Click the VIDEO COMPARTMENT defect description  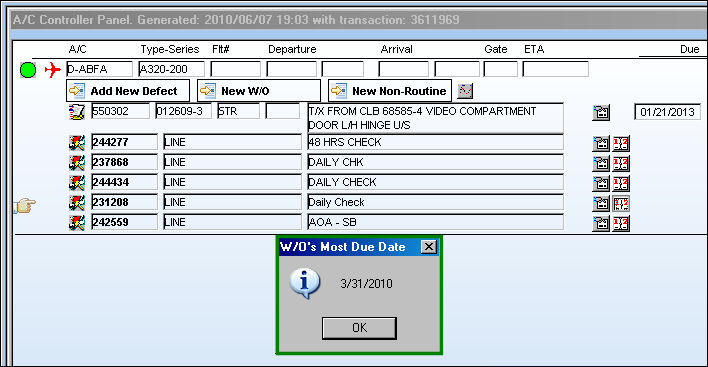[435, 118]
